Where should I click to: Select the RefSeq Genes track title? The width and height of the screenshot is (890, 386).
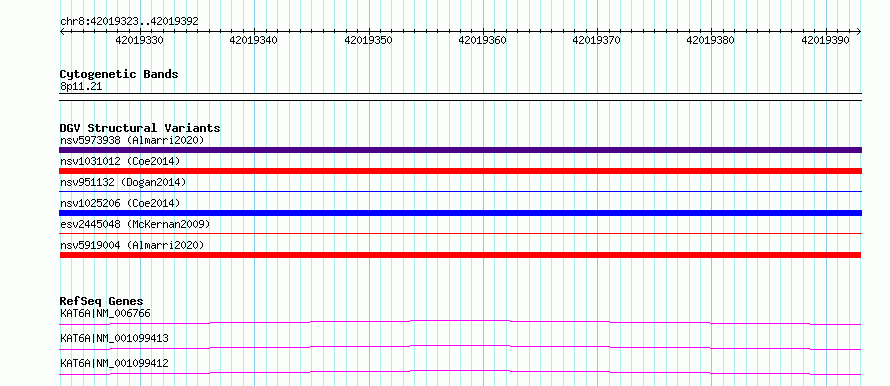pos(102,301)
